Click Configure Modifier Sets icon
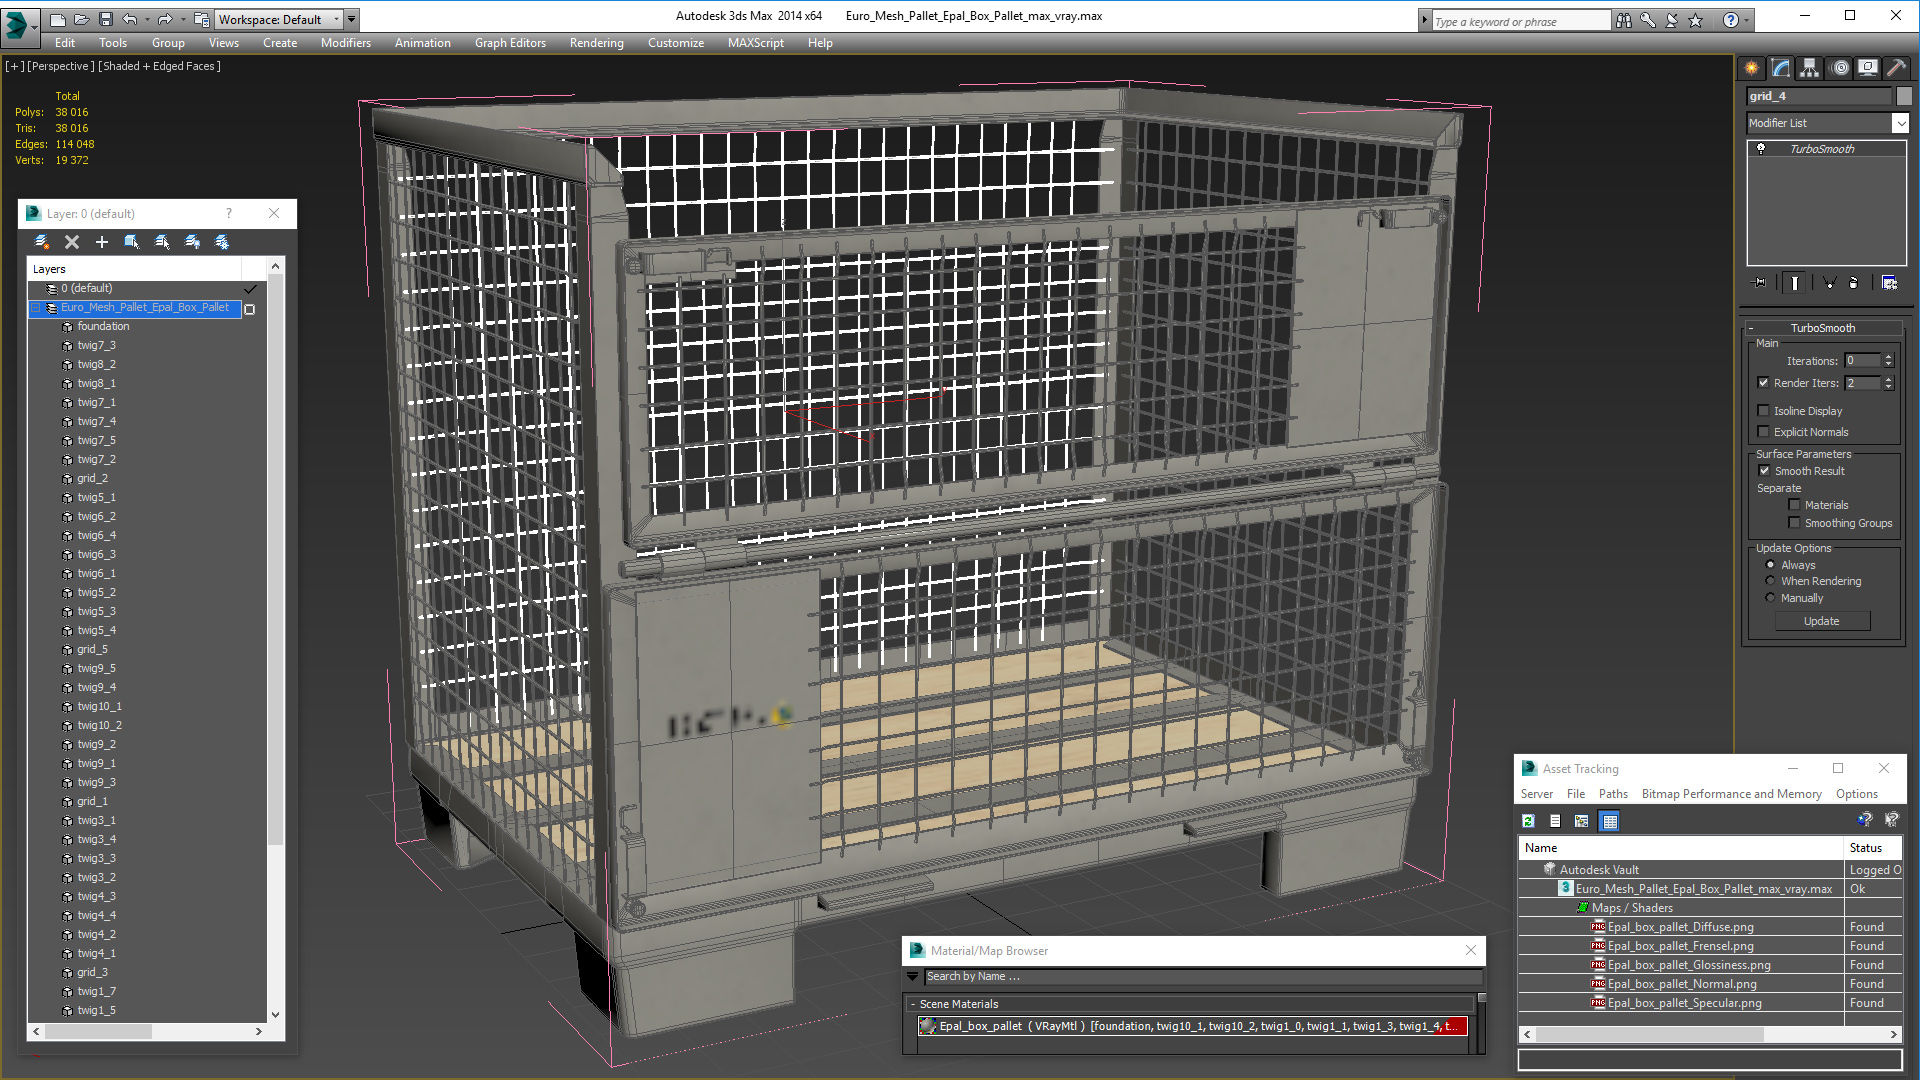The height and width of the screenshot is (1080, 1920). 1889,283
